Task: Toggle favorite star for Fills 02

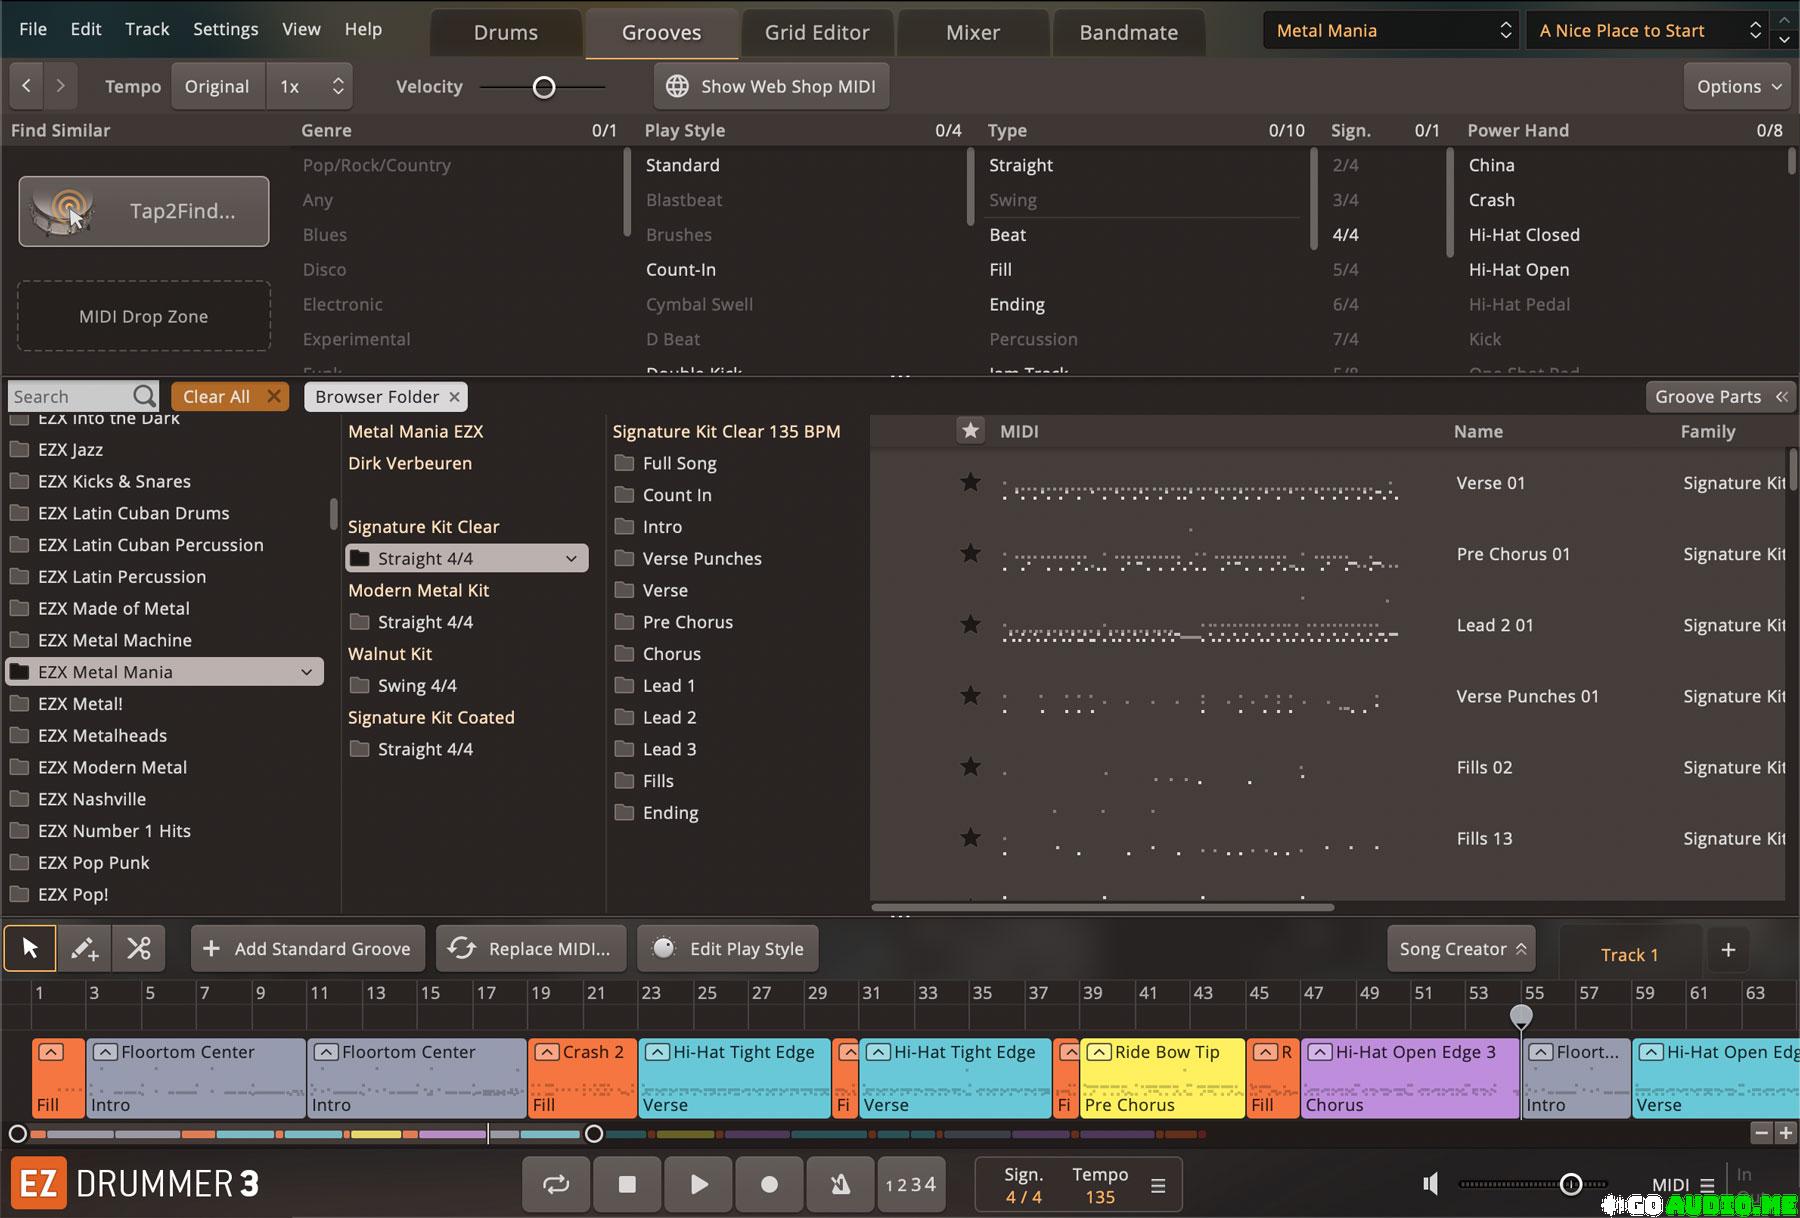Action: click(x=970, y=766)
